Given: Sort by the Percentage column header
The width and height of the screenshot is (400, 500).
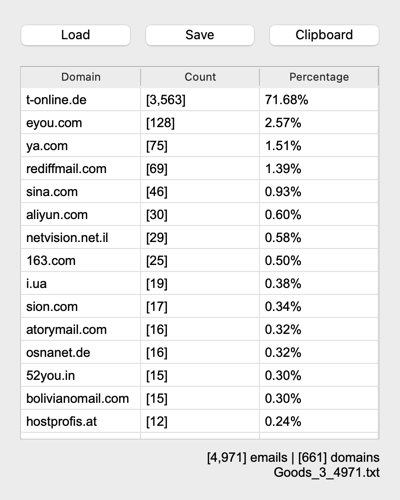Looking at the screenshot, I should click(319, 77).
